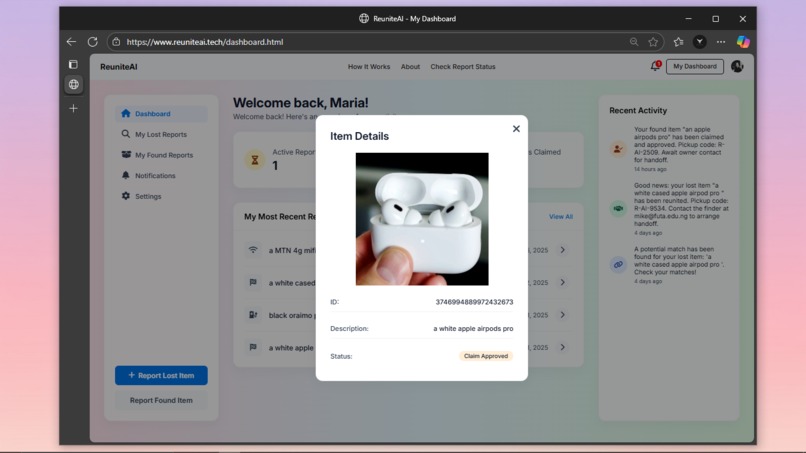Viewport: 806px width, 453px height.
Task: Expand the MTN 4g mifi report chevron
Action: [562, 250]
